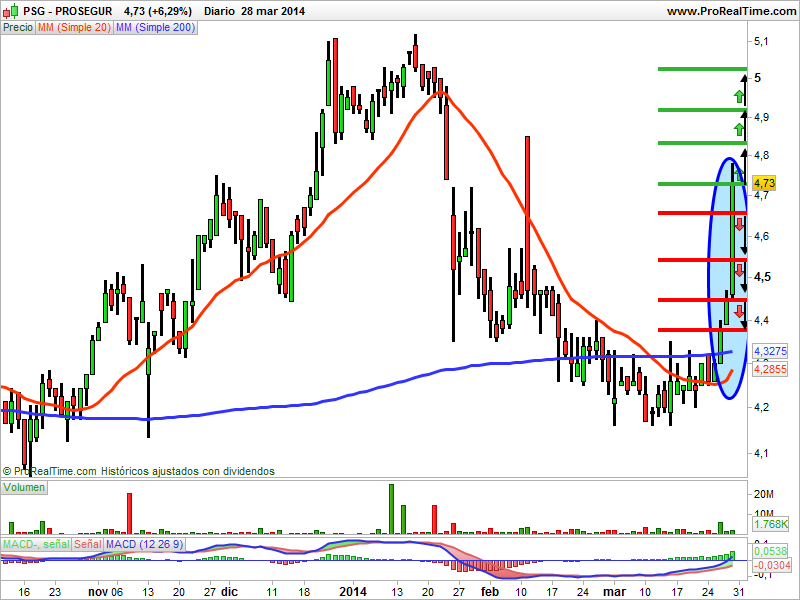Image resolution: width=800 pixels, height=600 pixels.
Task: Click the red 4,2855 moving average value
Action: click(x=770, y=369)
